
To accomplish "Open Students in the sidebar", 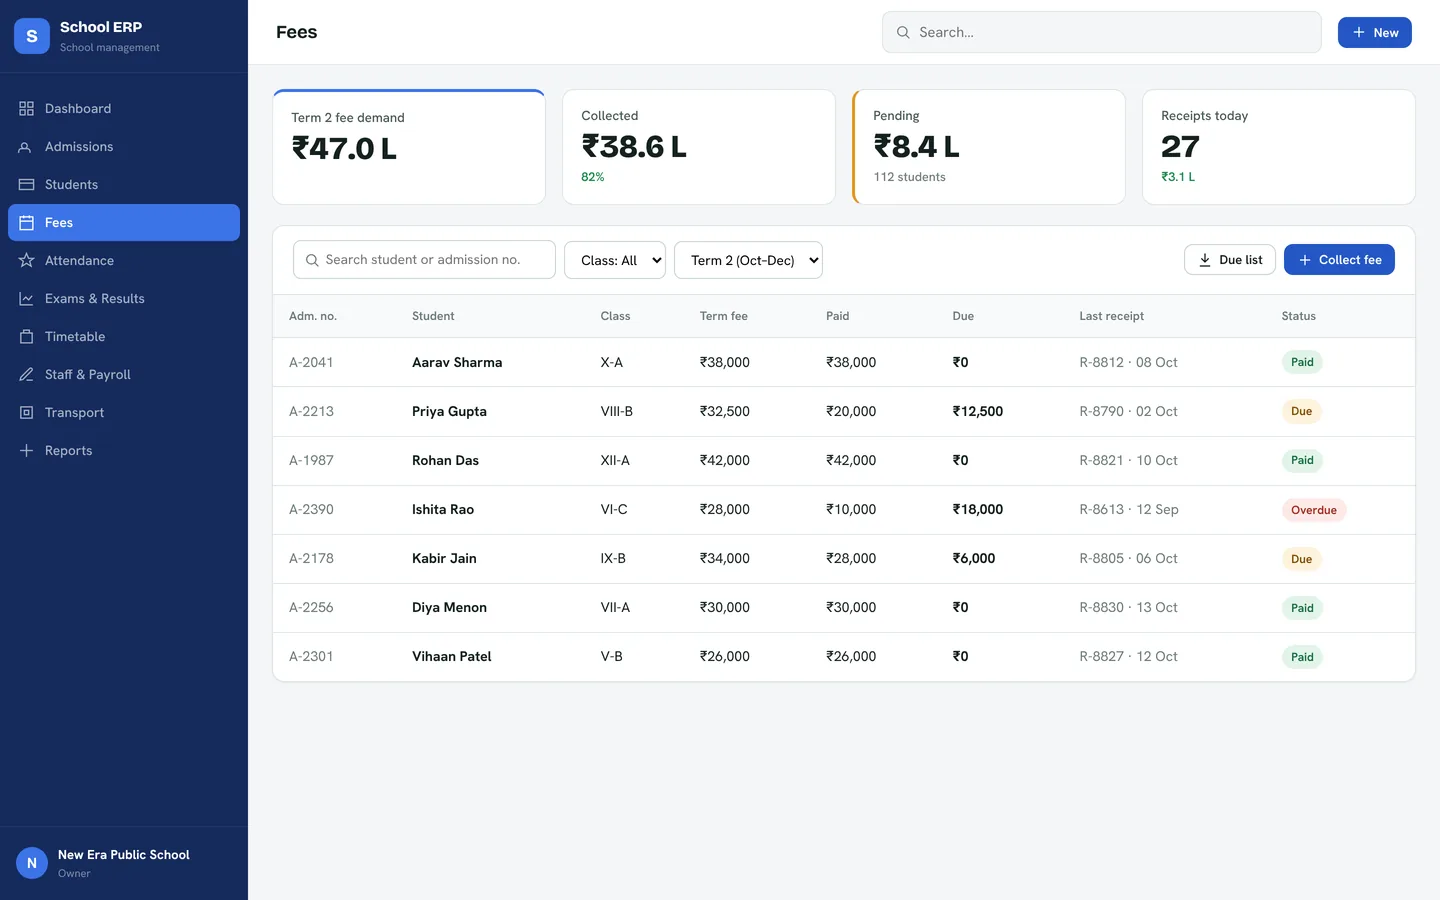I will (x=124, y=184).
